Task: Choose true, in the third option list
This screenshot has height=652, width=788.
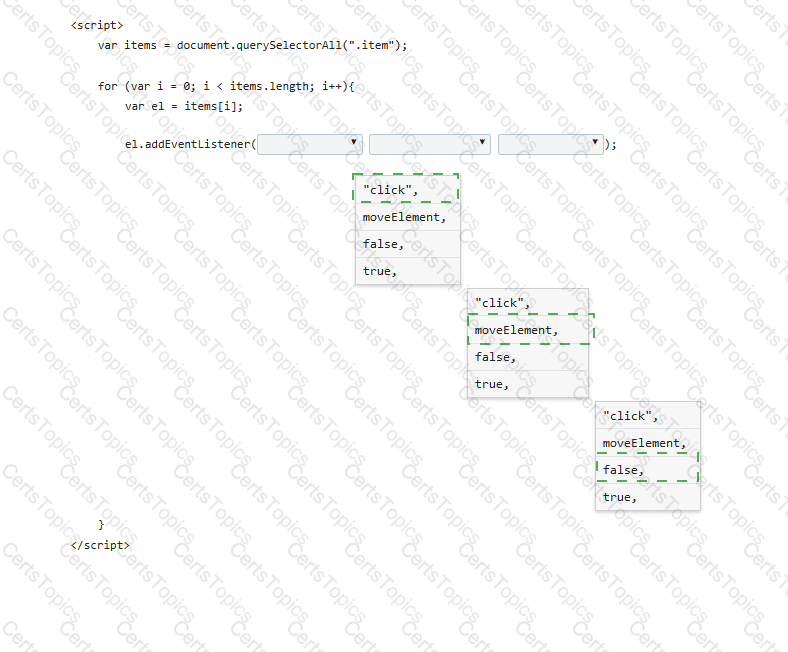Action: [x=648, y=497]
